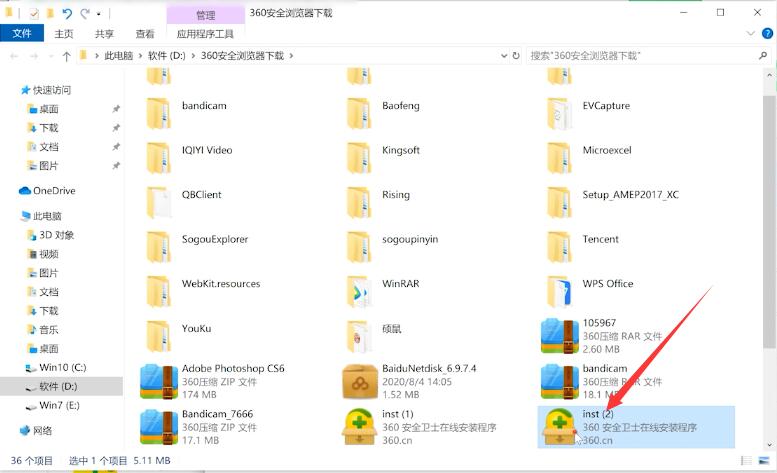777x473 pixels.
Task: Select the BaiduNetdisk_6.9.7.4 installer icon
Action: (x=360, y=382)
